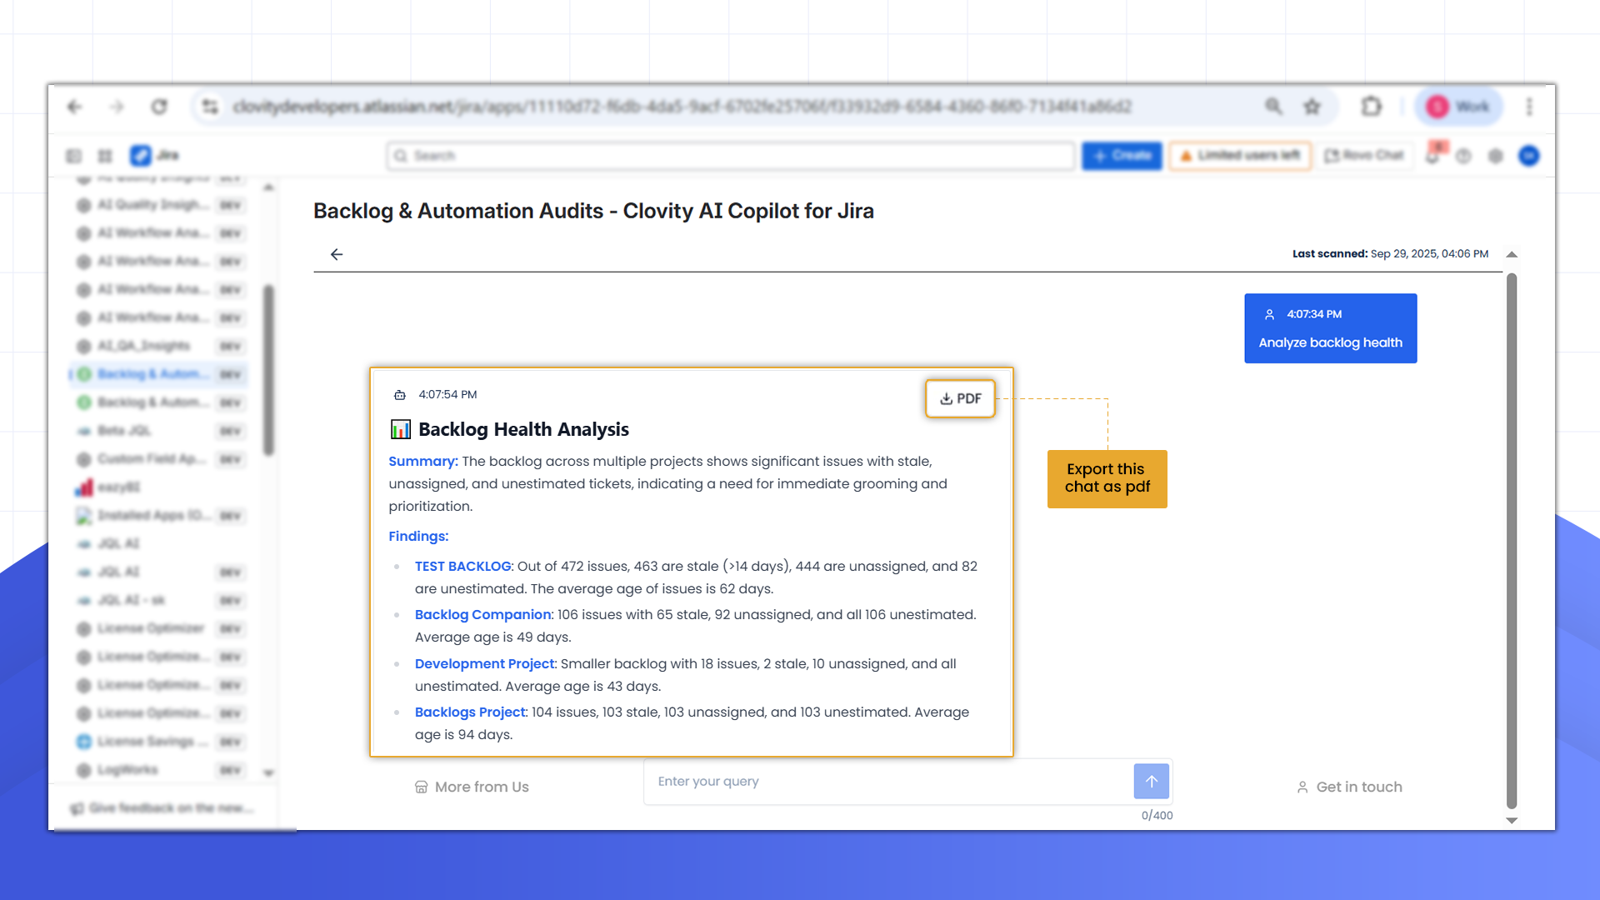Click the Jira logo
The height and width of the screenshot is (900, 1600).
pos(155,155)
